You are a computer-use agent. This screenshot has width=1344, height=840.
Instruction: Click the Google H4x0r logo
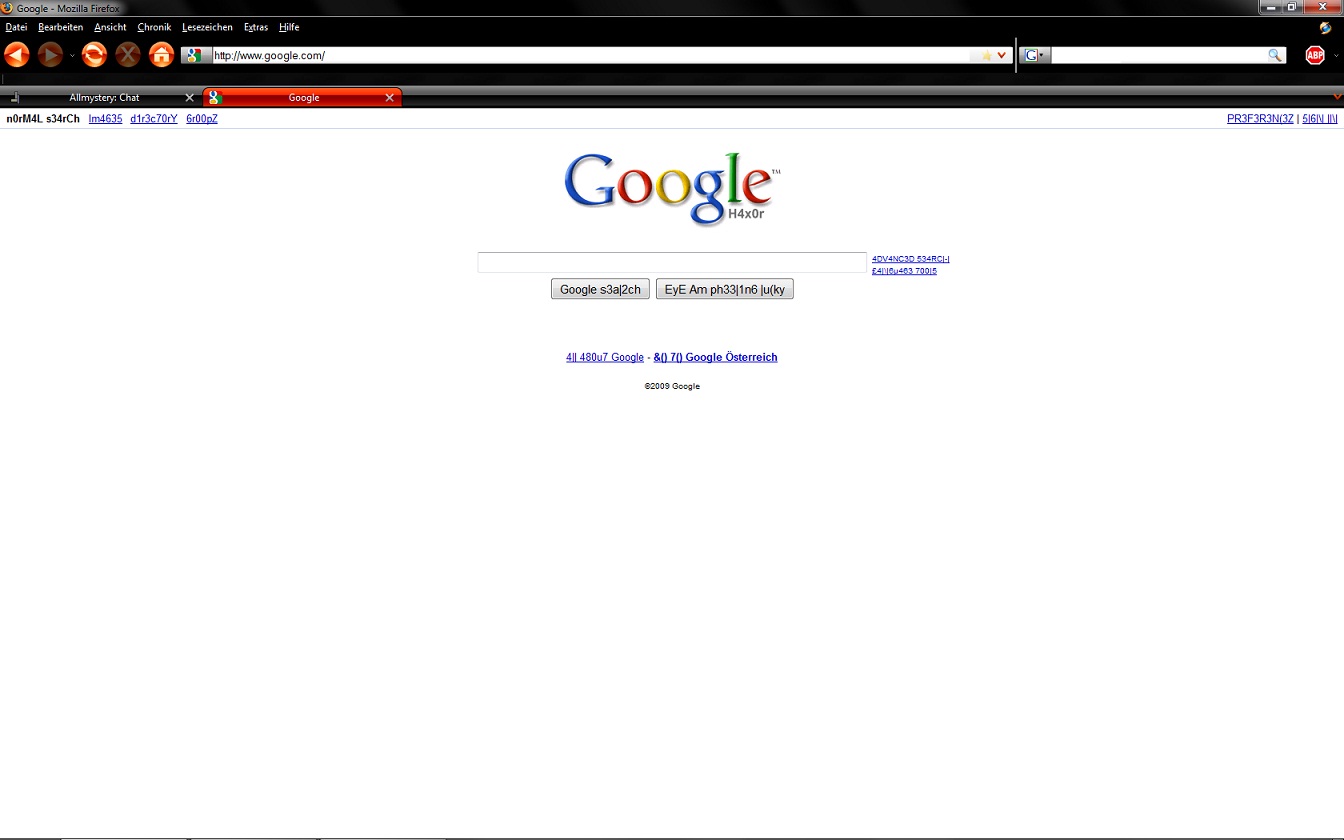[x=672, y=189]
